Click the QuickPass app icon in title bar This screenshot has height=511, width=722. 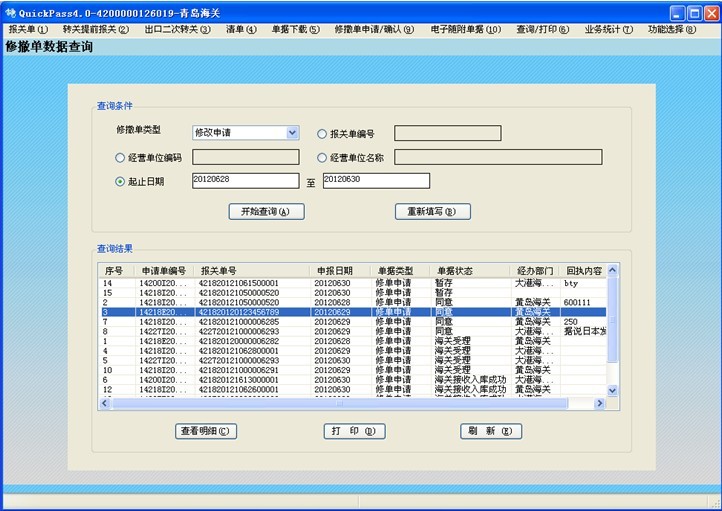tap(12, 12)
